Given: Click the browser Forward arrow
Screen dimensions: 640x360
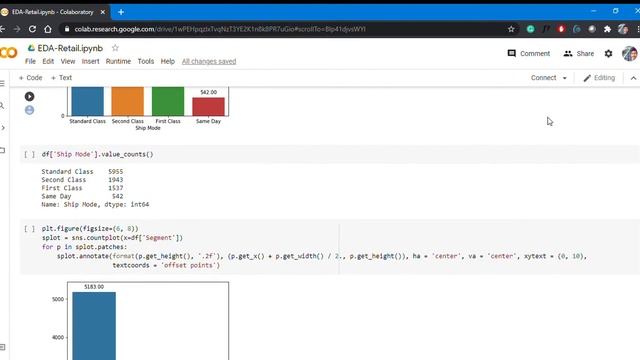Looking at the screenshot, I should [17, 29].
